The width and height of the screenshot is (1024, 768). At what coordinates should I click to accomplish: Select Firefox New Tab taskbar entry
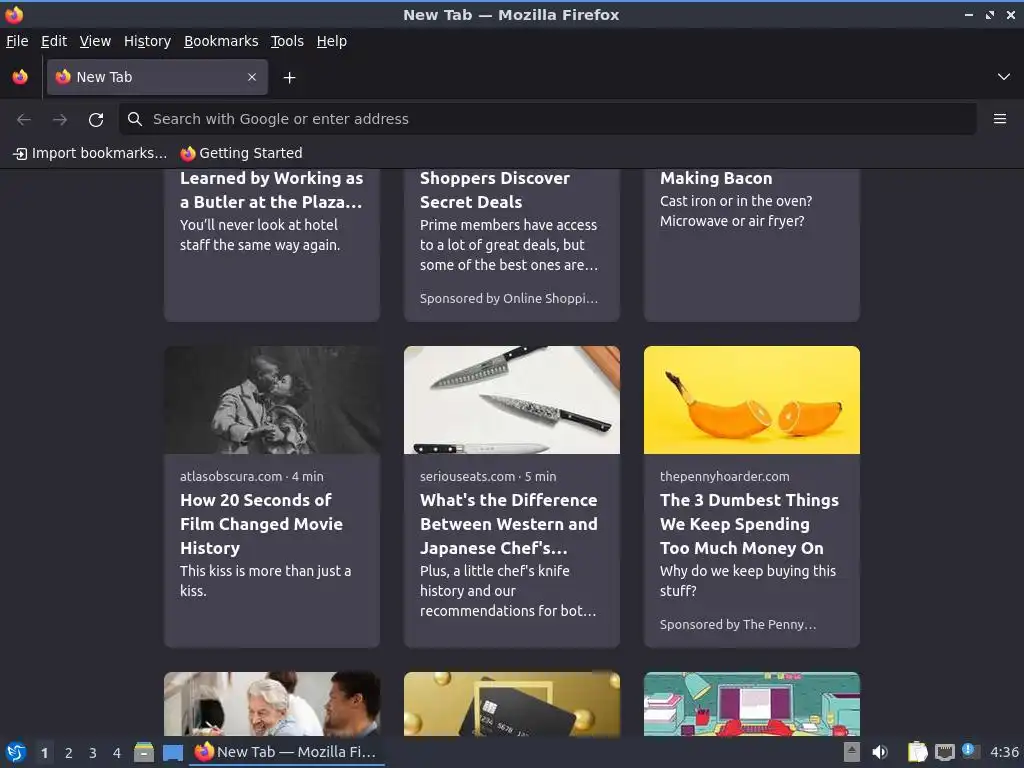(x=287, y=752)
